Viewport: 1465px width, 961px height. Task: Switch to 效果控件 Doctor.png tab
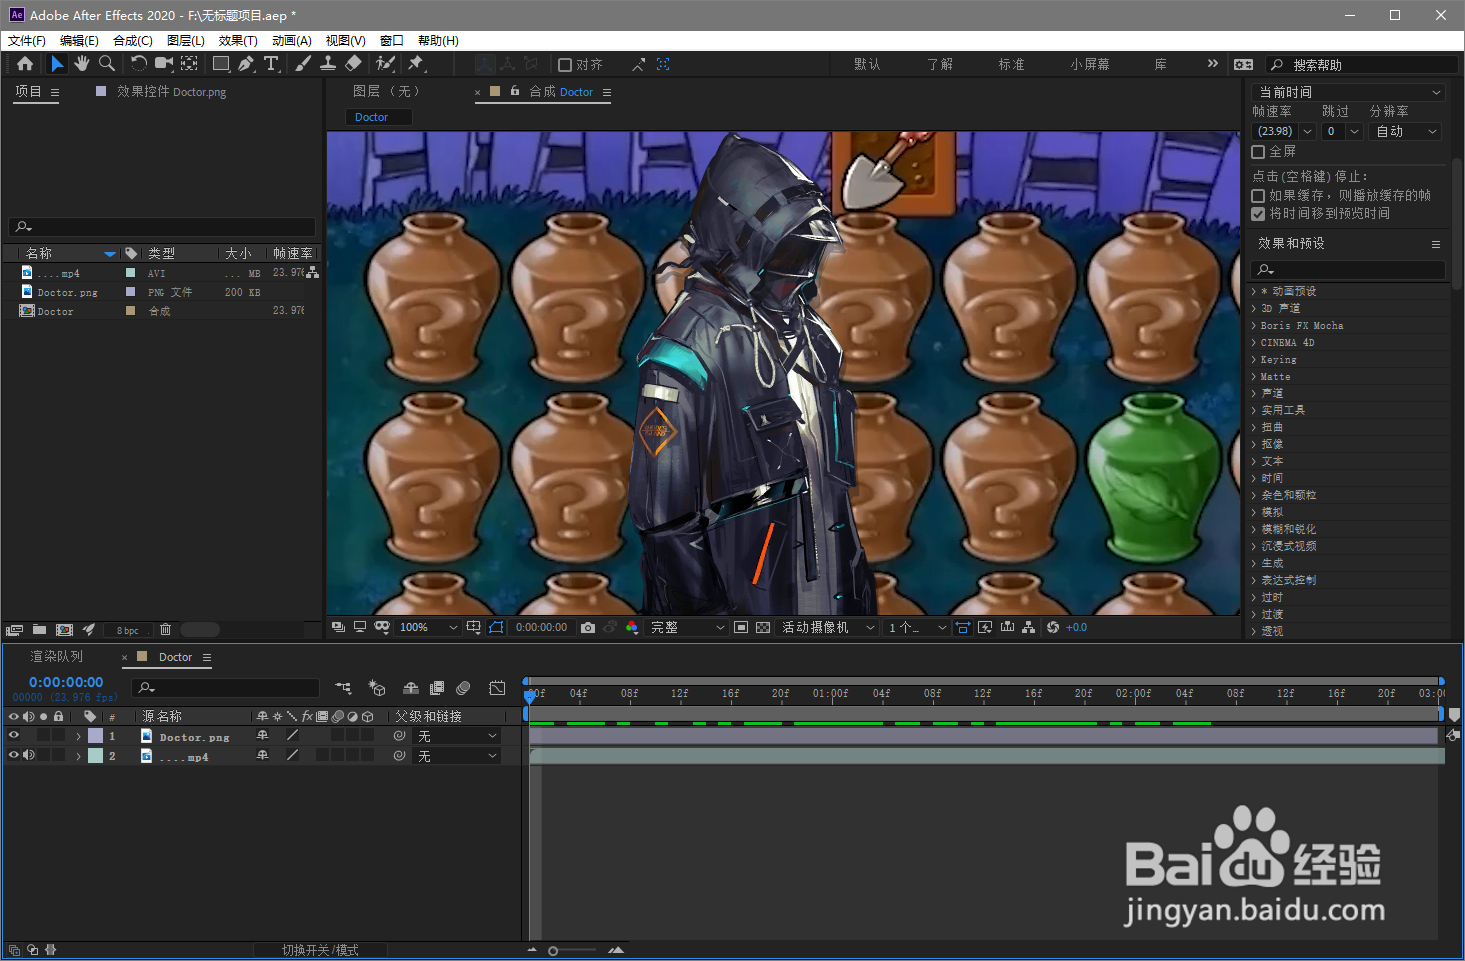click(171, 91)
